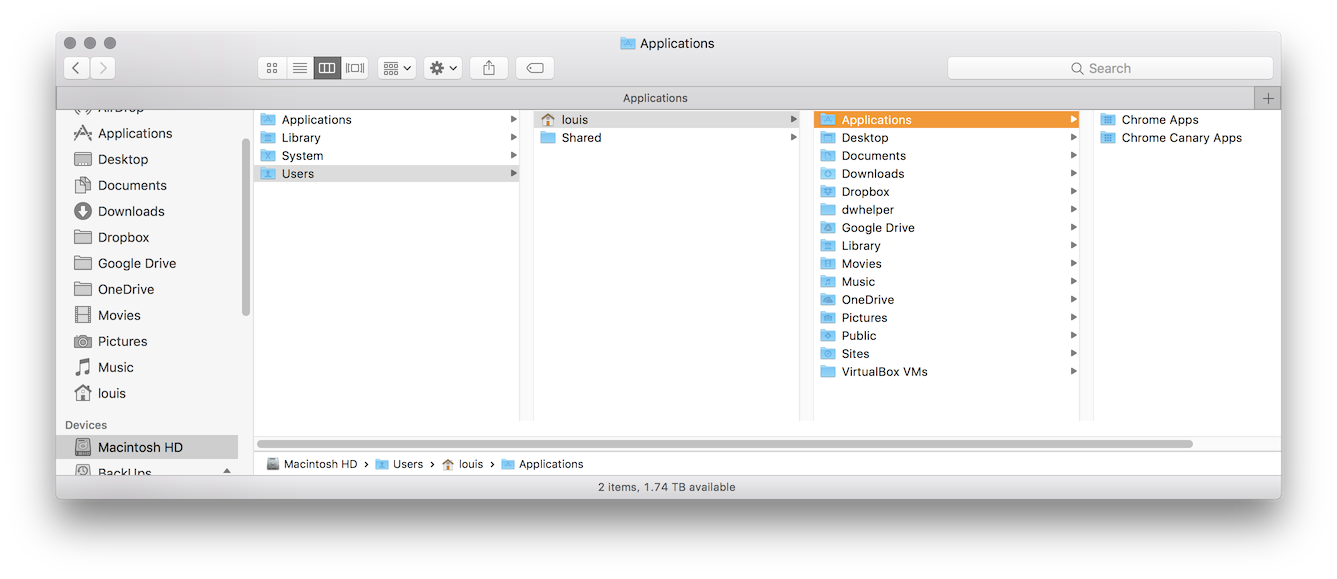Open the Action gear menu

[443, 68]
